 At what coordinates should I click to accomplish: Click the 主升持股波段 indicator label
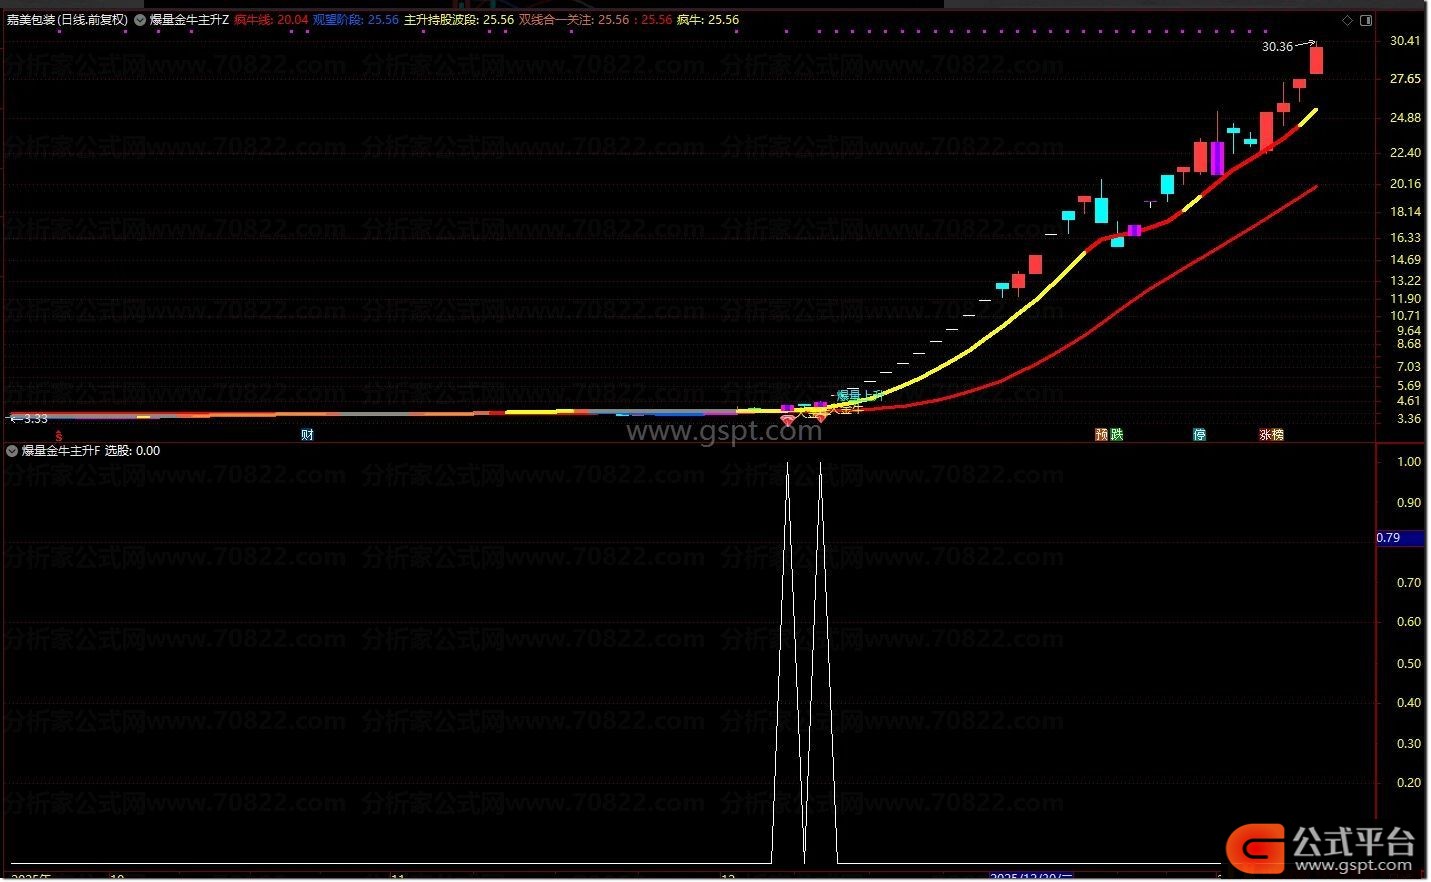tap(458, 20)
